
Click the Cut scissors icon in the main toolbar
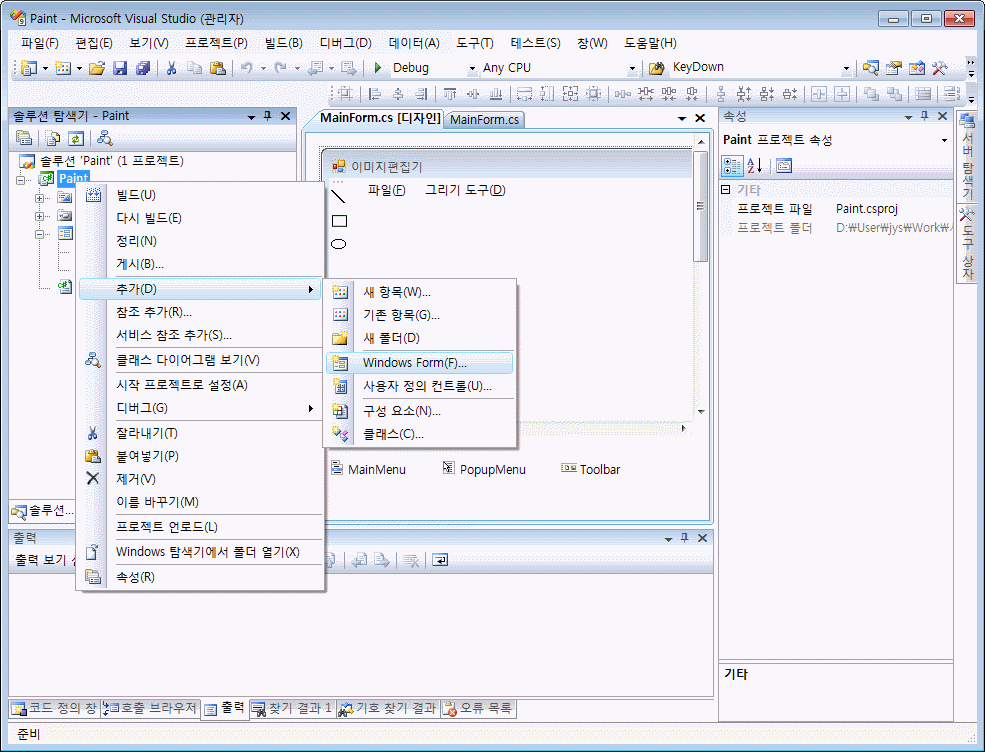(x=171, y=68)
